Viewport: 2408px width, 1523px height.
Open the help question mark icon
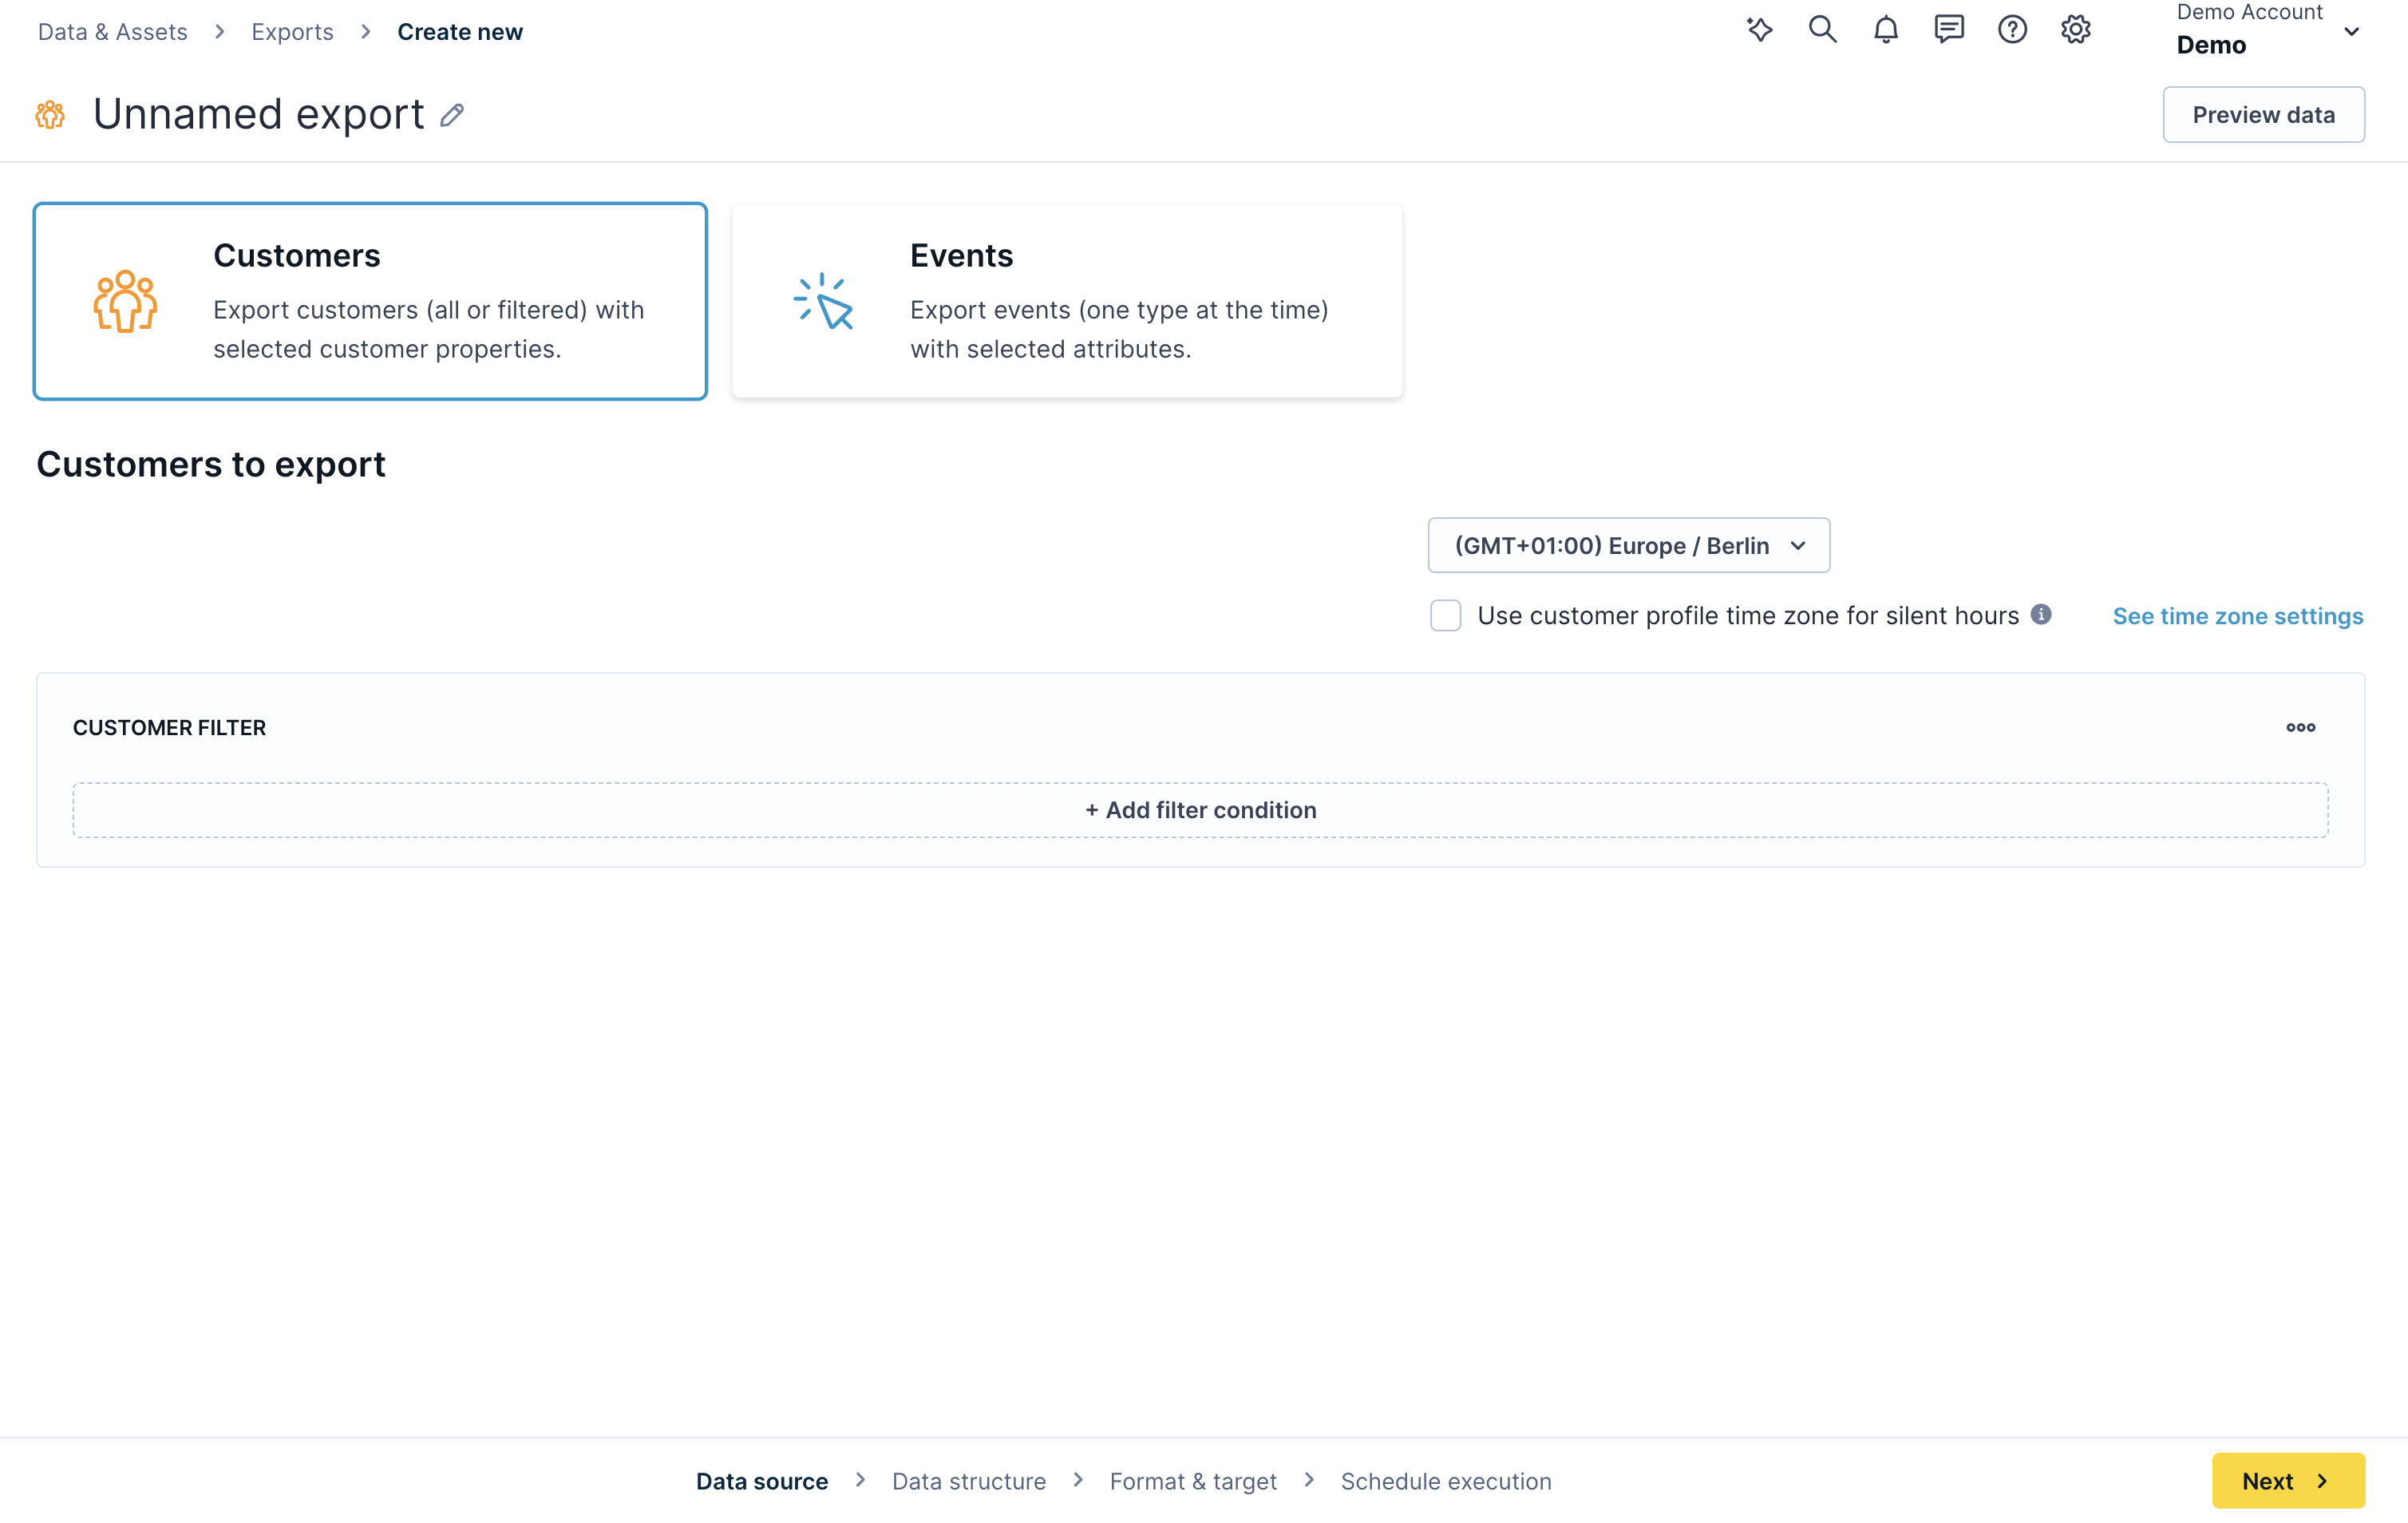[2012, 29]
